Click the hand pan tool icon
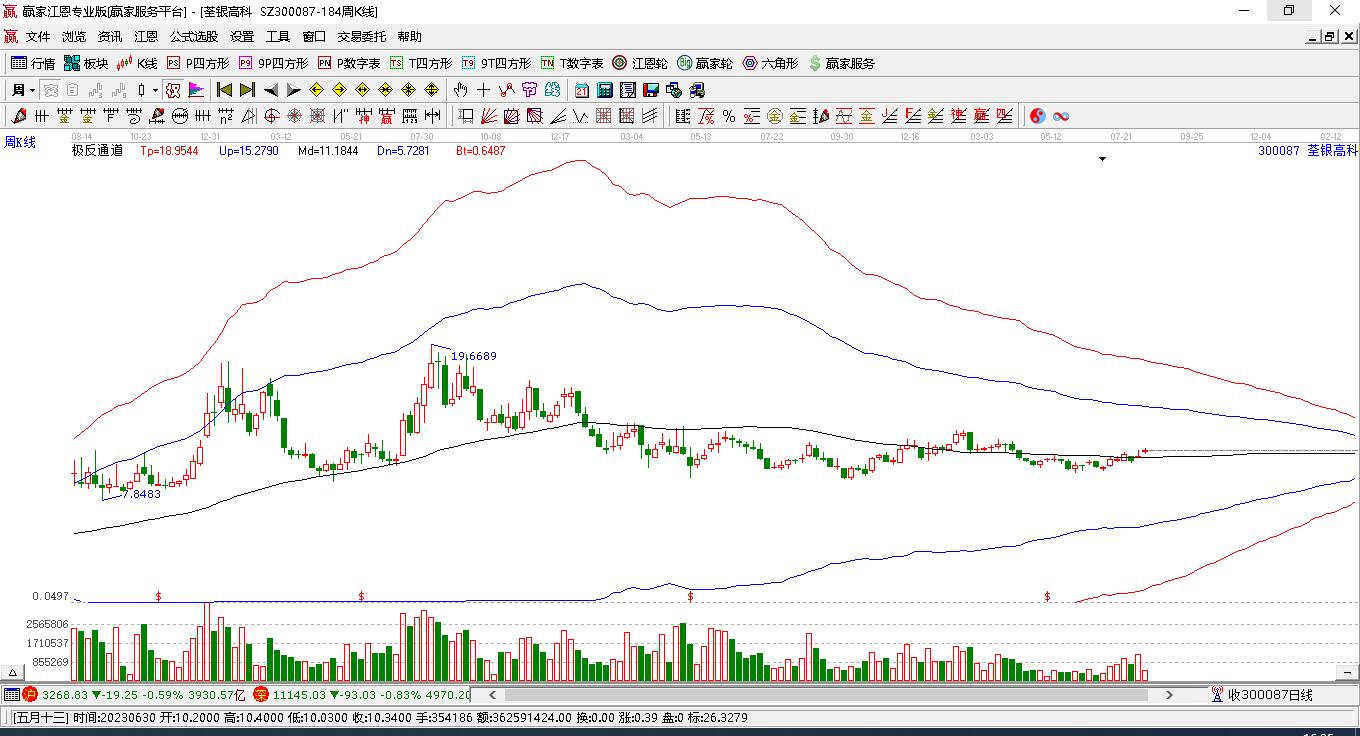Image resolution: width=1360 pixels, height=736 pixels. 460,90
